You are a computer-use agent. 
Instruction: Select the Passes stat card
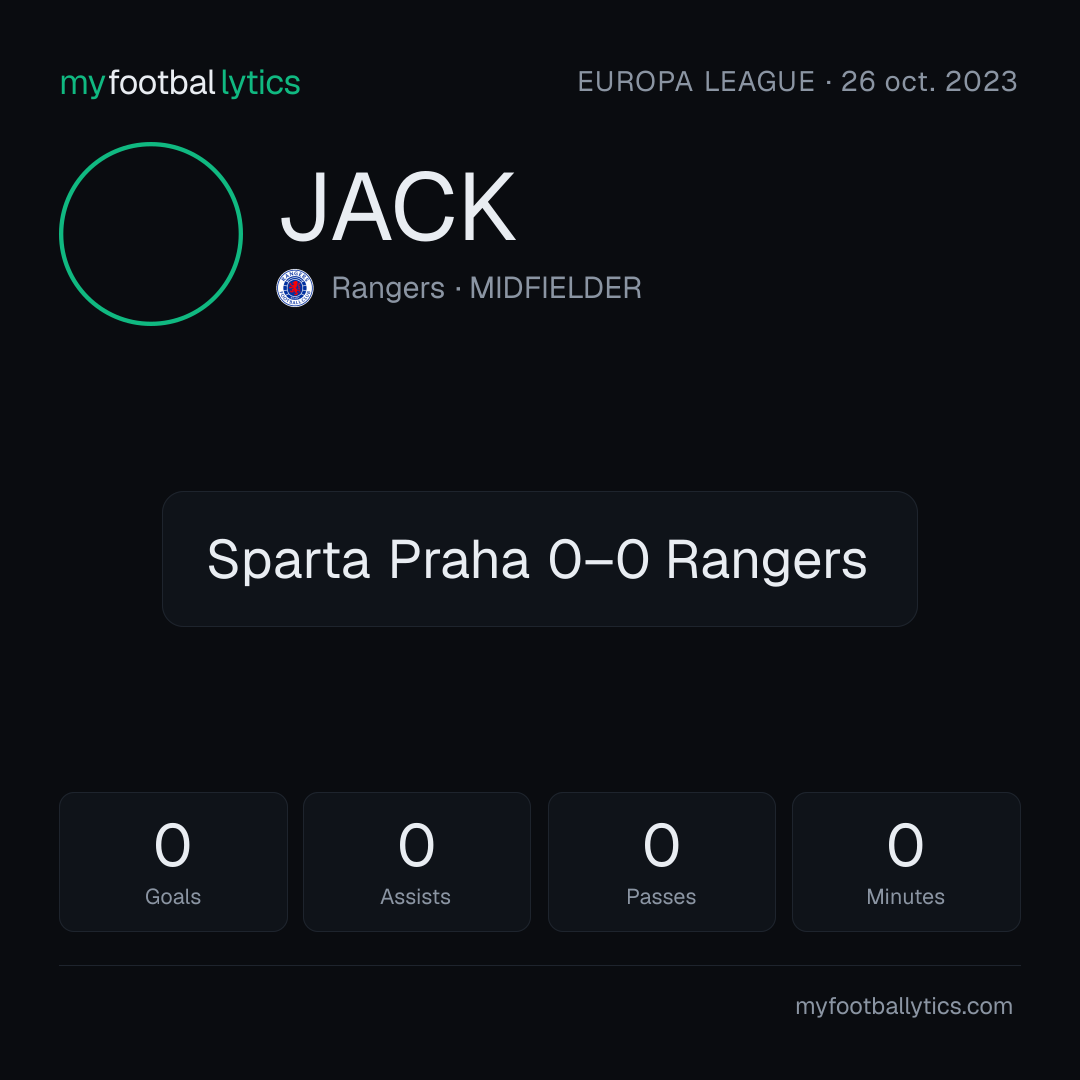(661, 862)
